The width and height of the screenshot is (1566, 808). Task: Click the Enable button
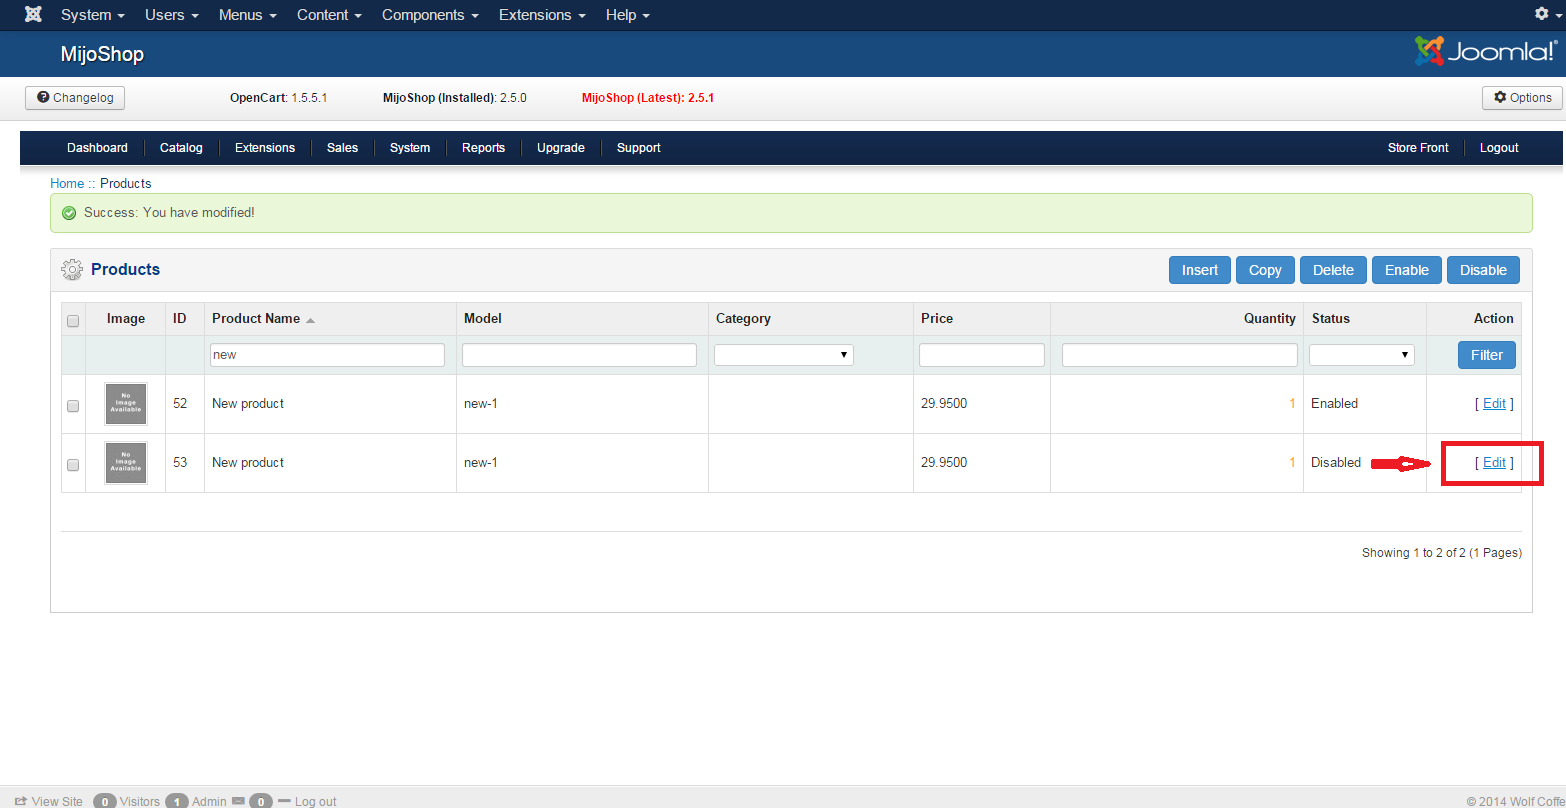click(1407, 270)
